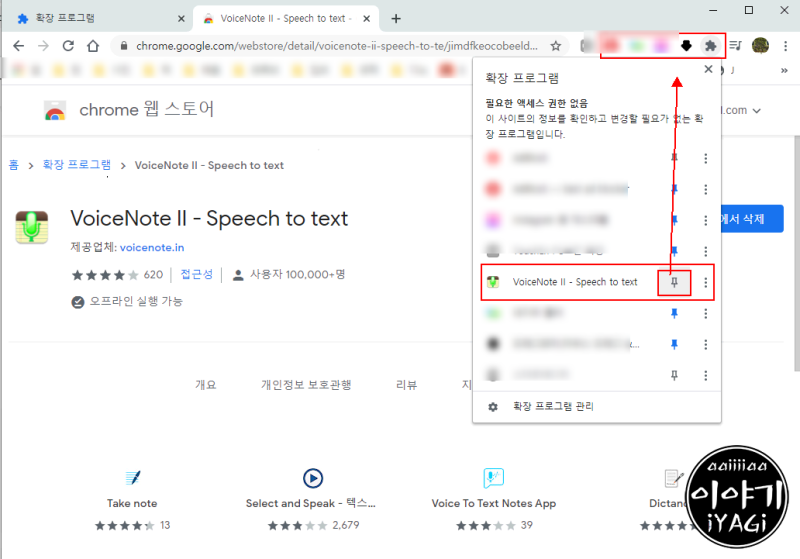This screenshot has height=559, width=800.
Task: Select the 리뷰 tab
Action: [x=407, y=385]
